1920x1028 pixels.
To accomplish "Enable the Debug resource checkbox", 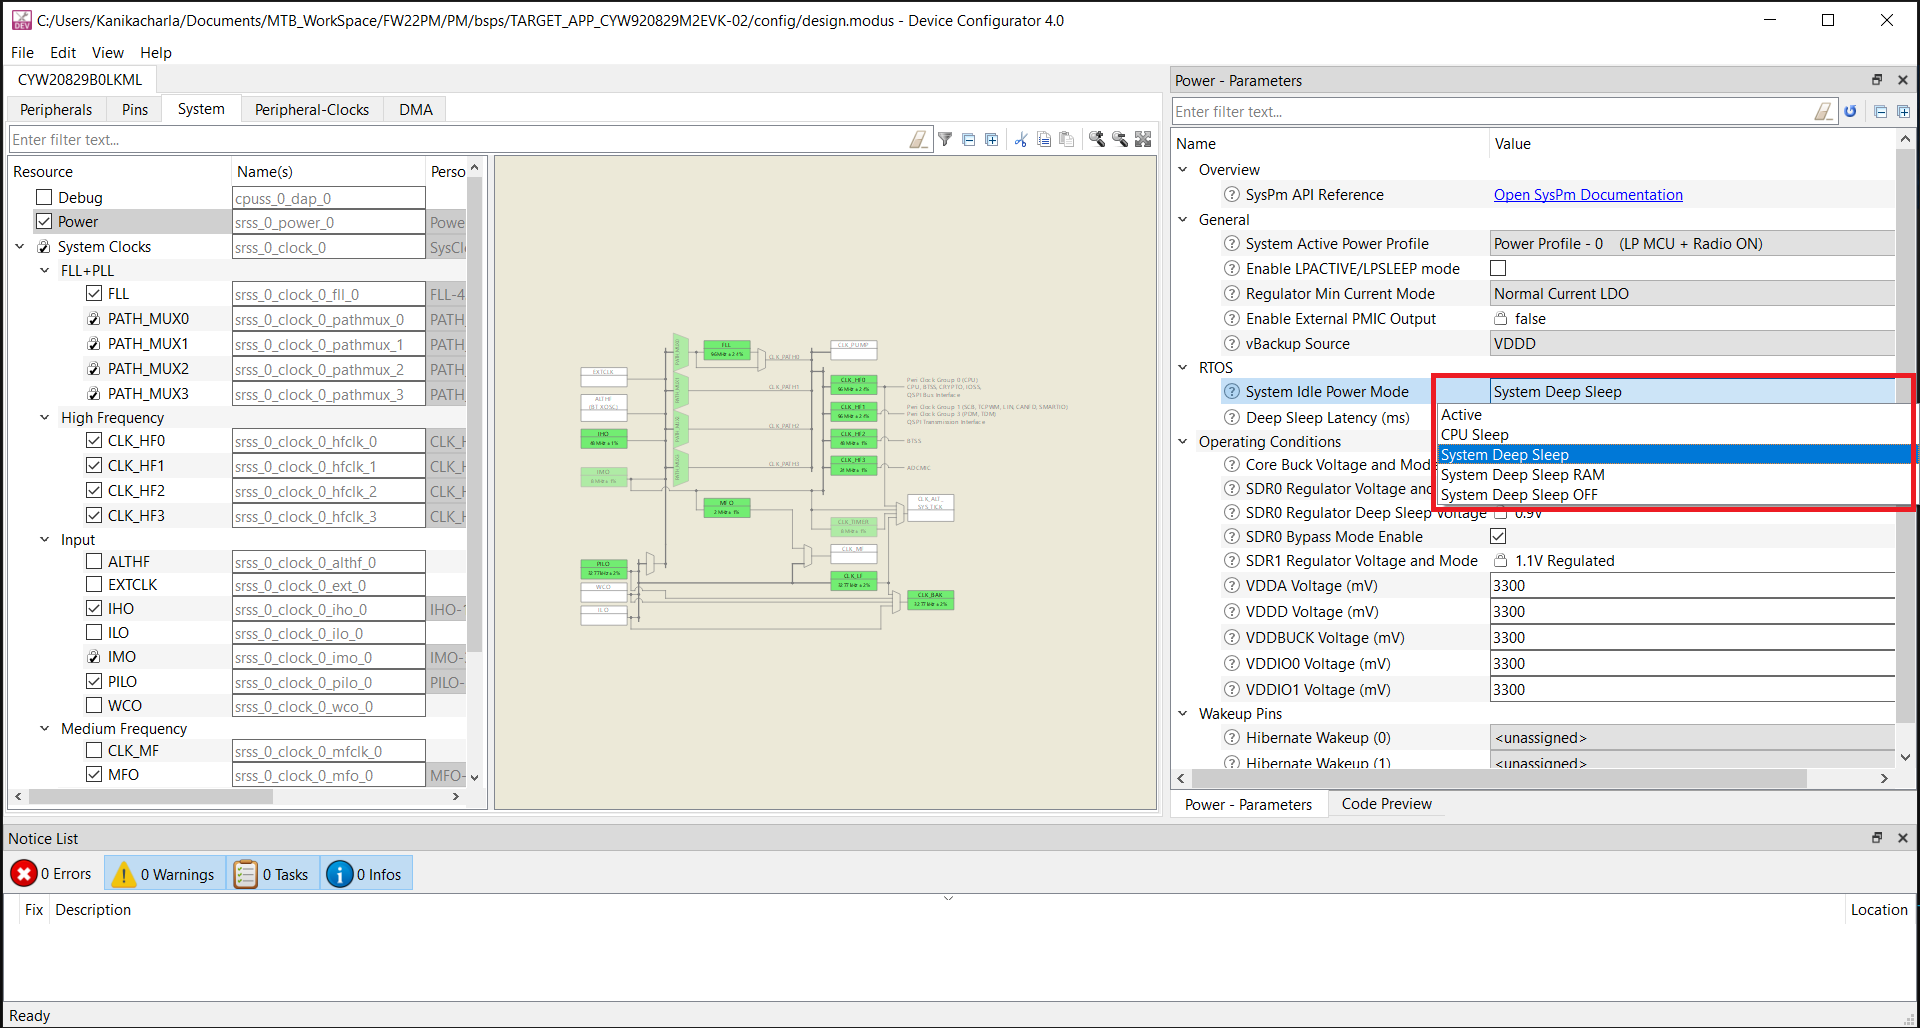I will tap(44, 197).
